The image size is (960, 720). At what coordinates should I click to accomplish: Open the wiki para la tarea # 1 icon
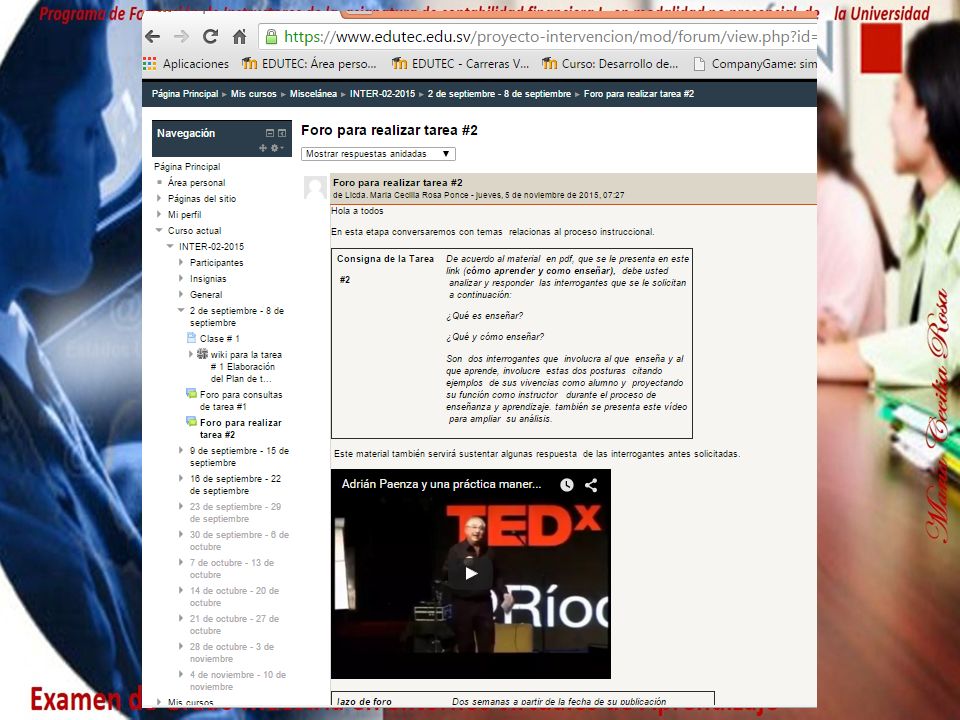[202, 354]
